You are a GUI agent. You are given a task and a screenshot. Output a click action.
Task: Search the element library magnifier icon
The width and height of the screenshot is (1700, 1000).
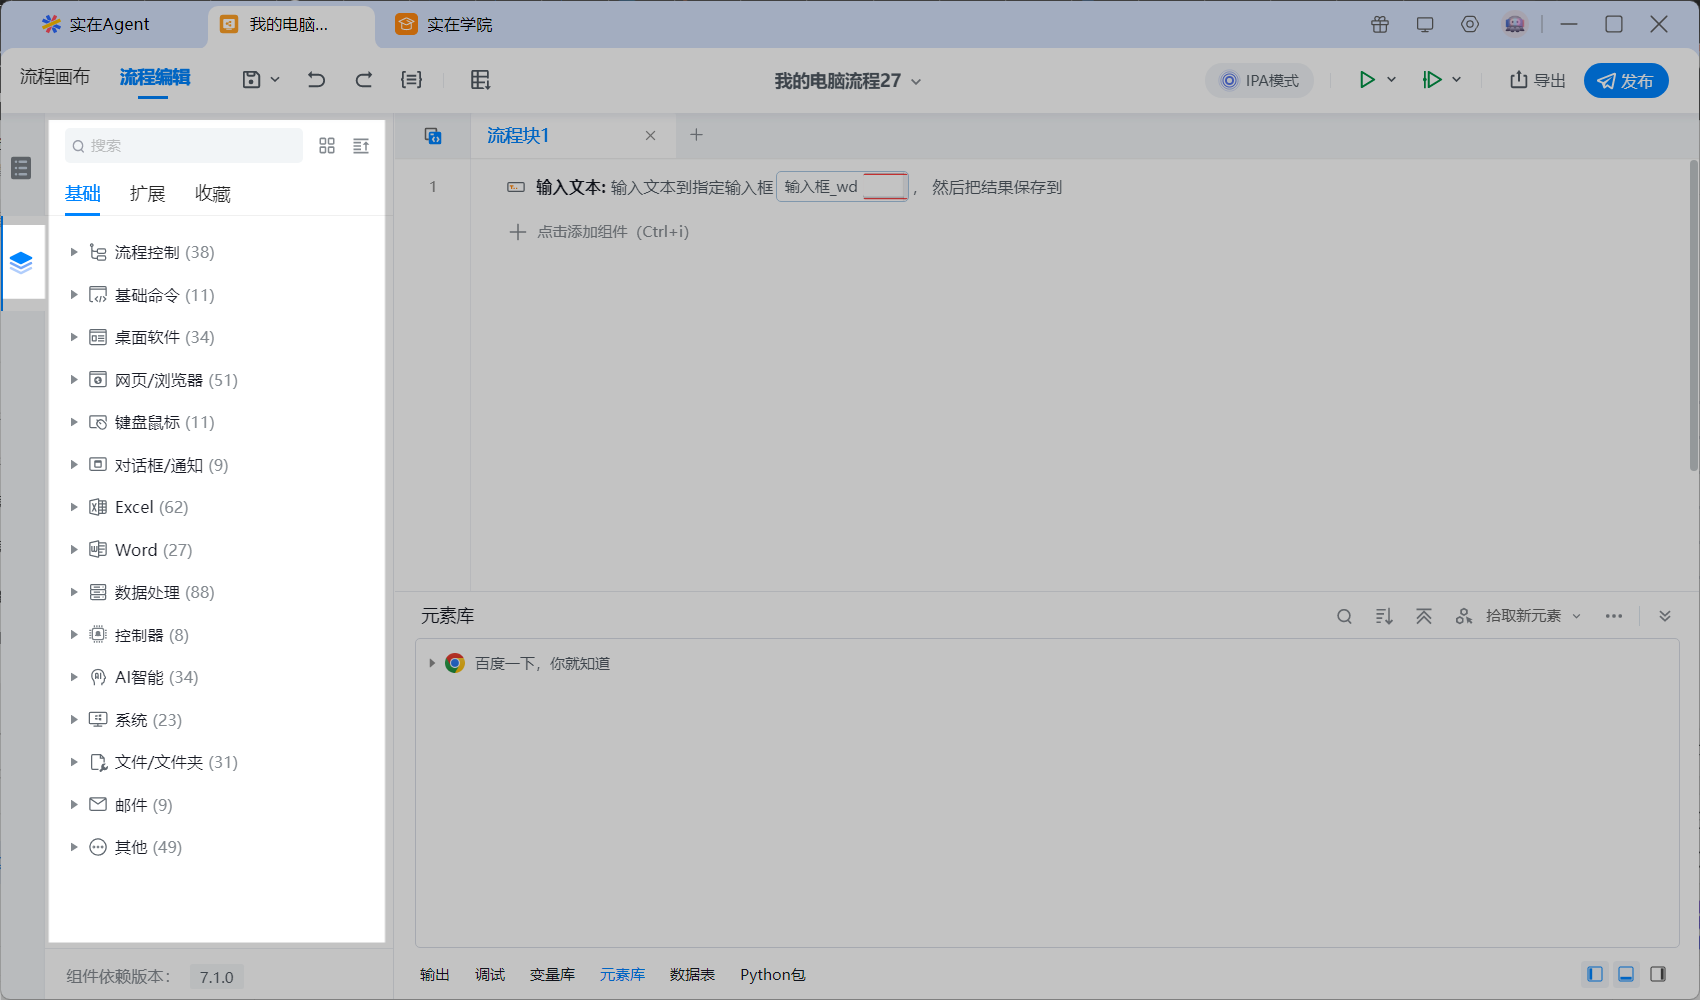(1344, 616)
